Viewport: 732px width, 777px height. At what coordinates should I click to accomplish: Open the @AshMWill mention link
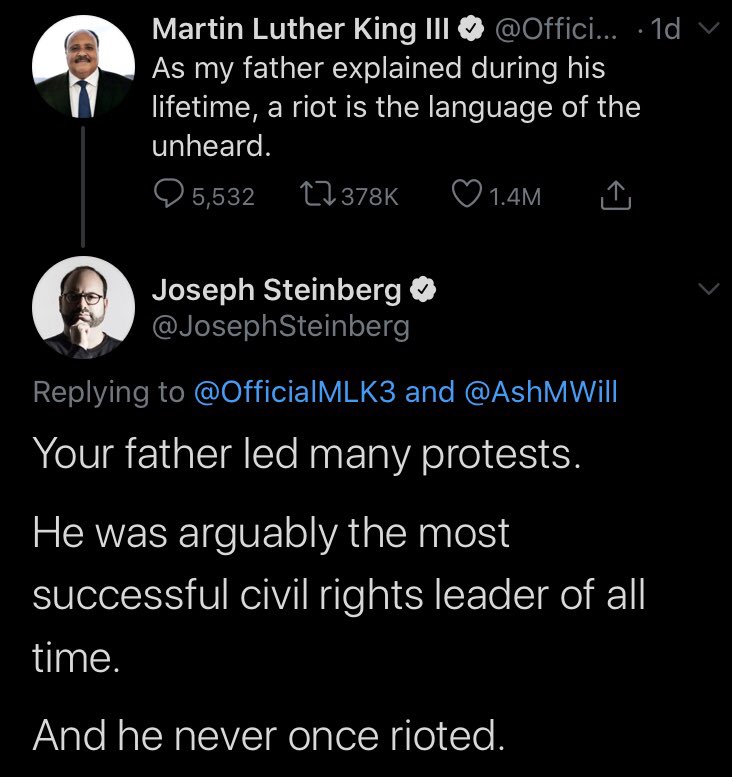click(x=541, y=392)
